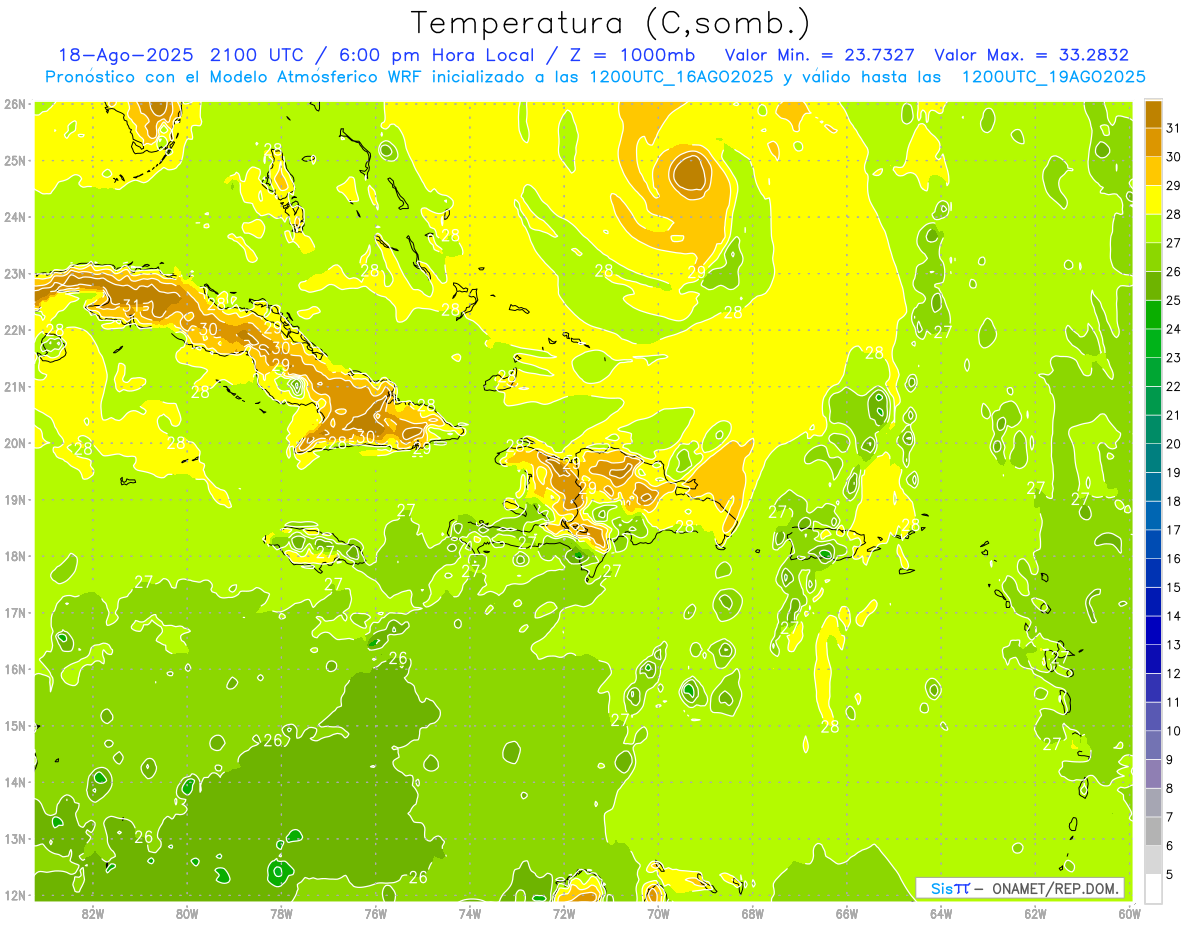Click the warm storm core near 25N 69W
This screenshot has height=927, width=1200.
pyautogui.click(x=690, y=174)
